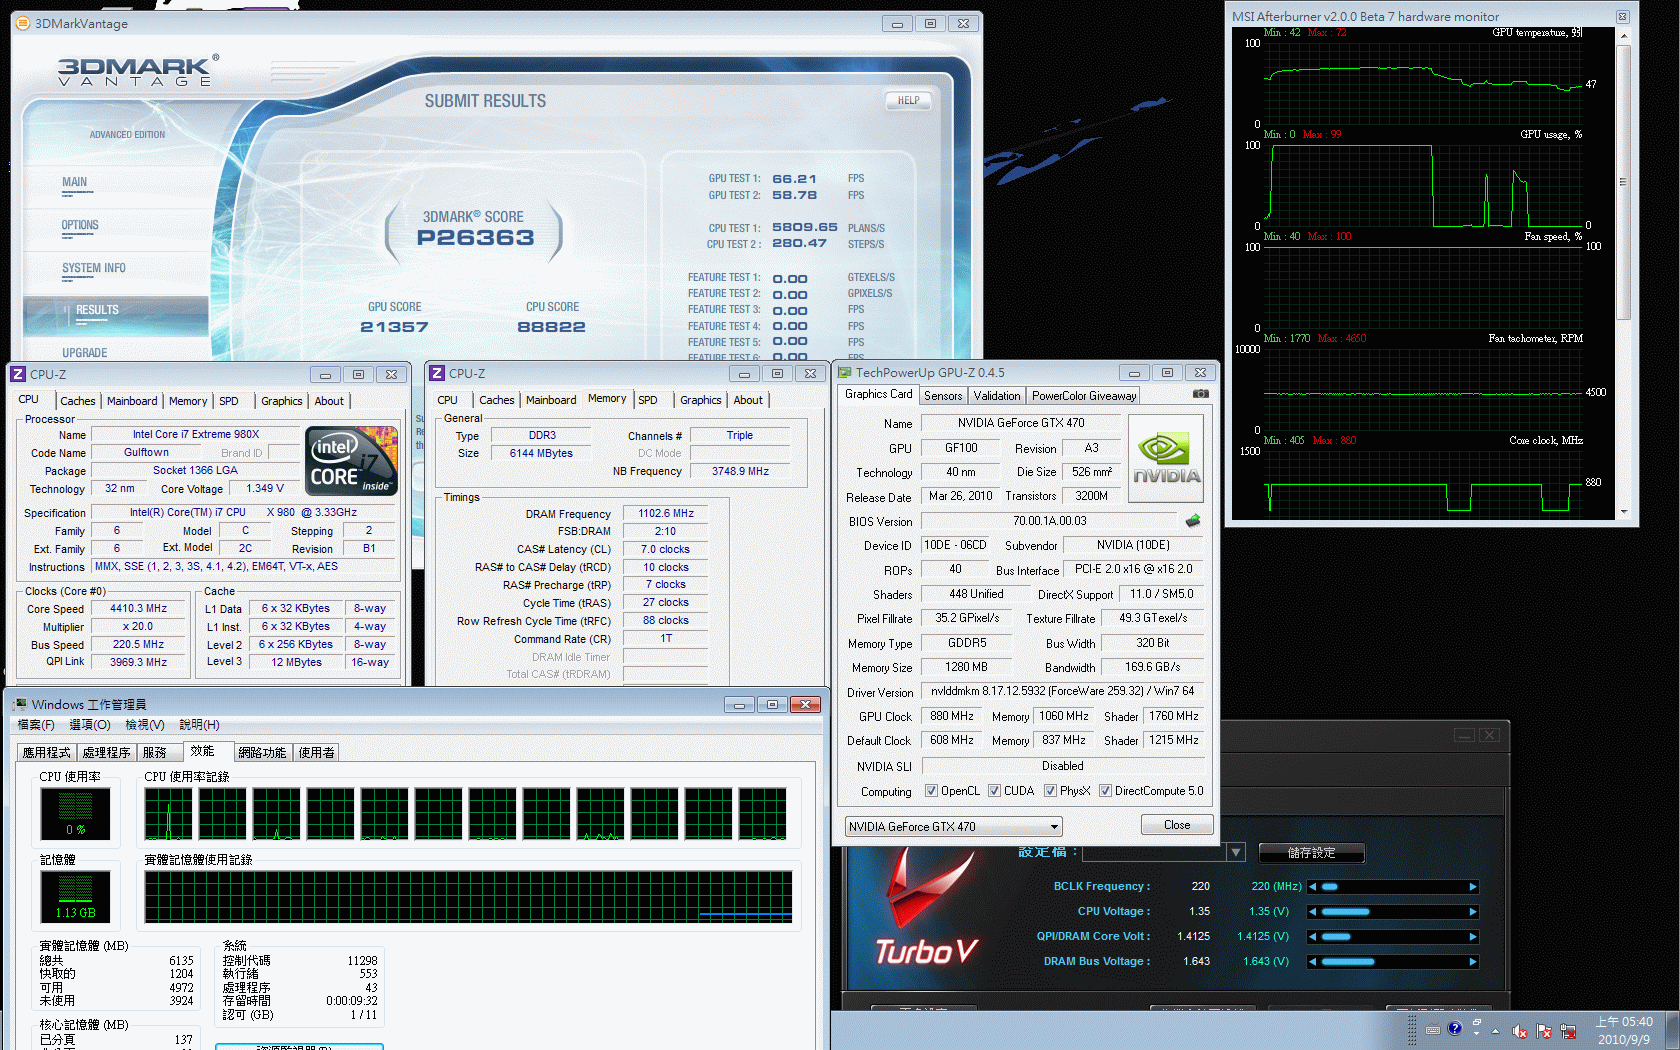The height and width of the screenshot is (1050, 1680).
Task: Click HELP button in 3DMark Vantage
Action: click(908, 101)
